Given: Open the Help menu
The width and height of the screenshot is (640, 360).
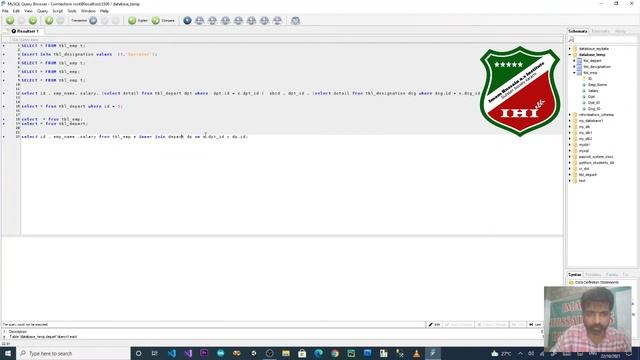Looking at the screenshot, I should [104, 11].
